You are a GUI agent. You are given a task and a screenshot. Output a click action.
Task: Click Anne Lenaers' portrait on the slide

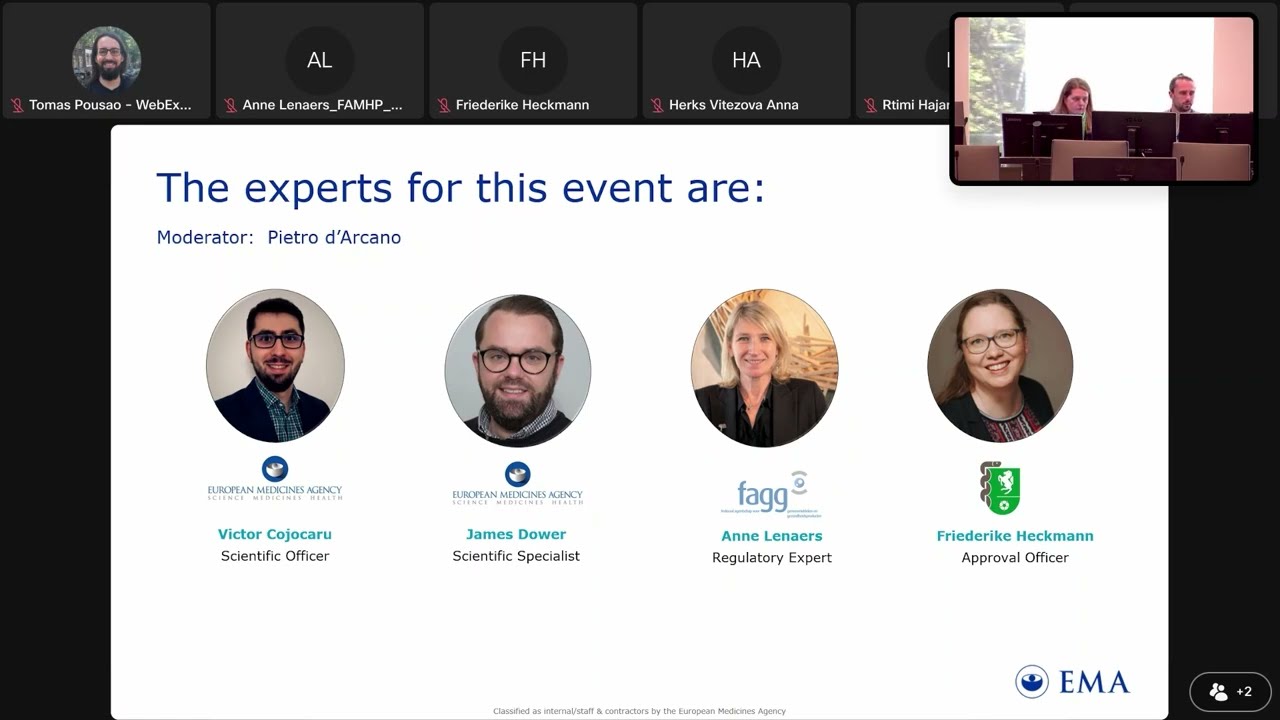click(765, 368)
